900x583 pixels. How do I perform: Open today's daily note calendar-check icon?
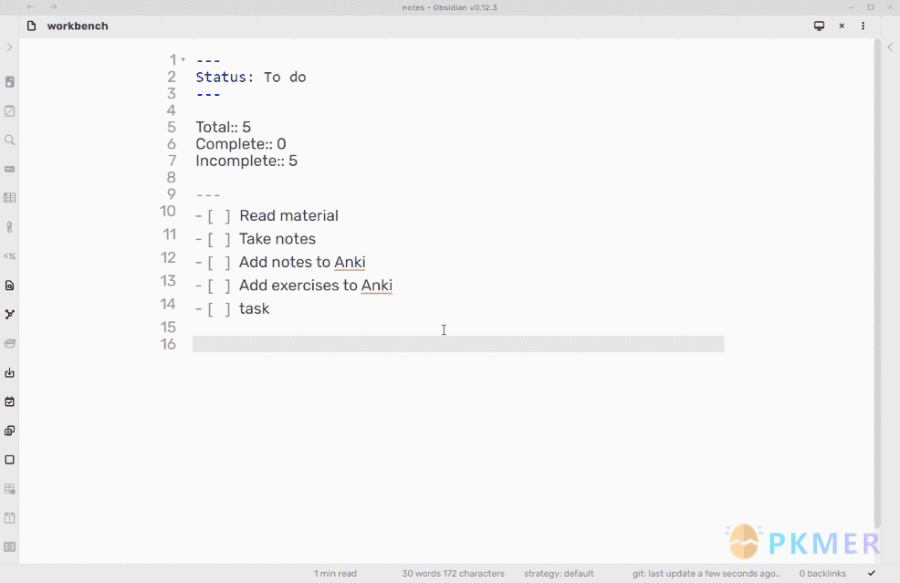pos(10,401)
